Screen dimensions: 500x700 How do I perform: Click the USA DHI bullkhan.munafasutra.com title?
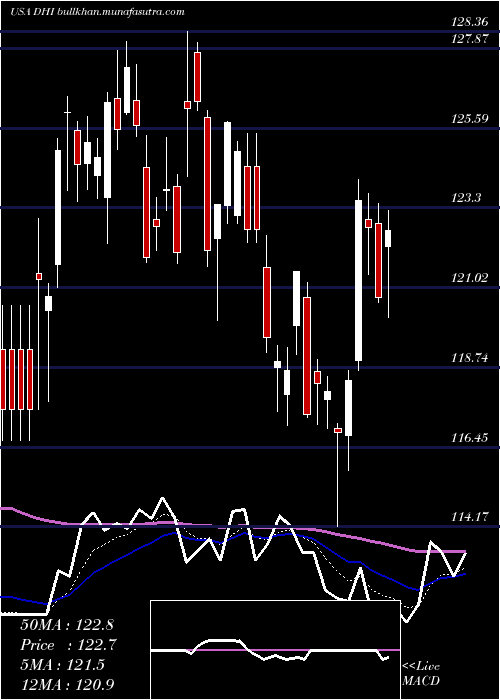coord(96,12)
